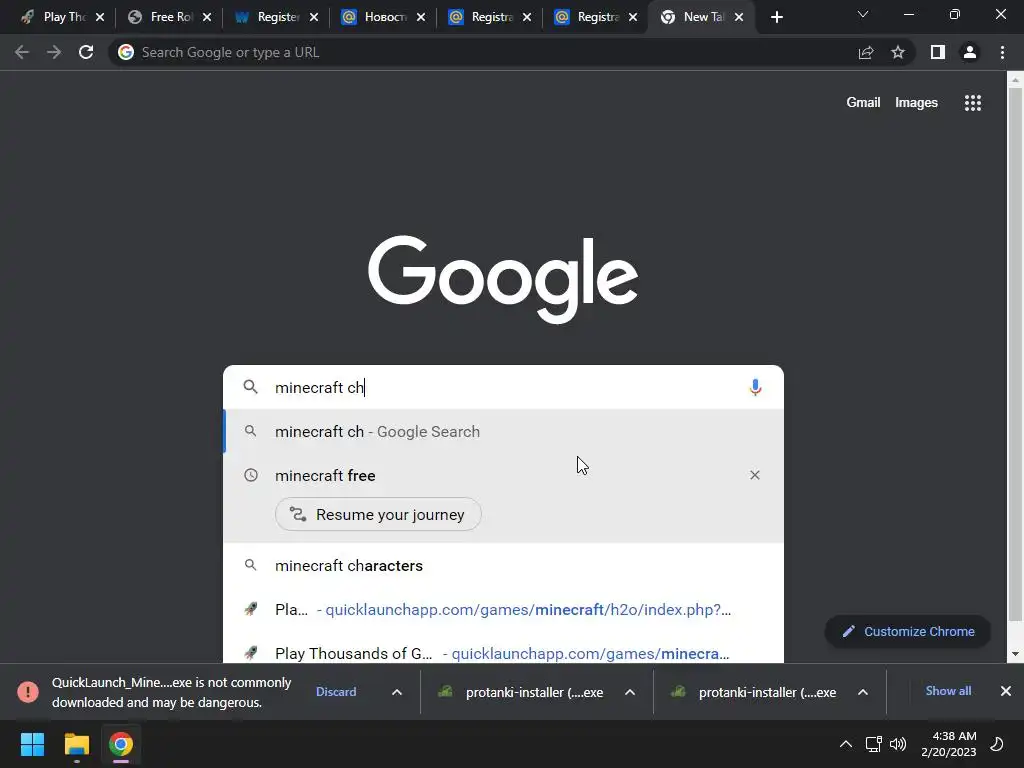Click the Google search input field

coord(503,387)
